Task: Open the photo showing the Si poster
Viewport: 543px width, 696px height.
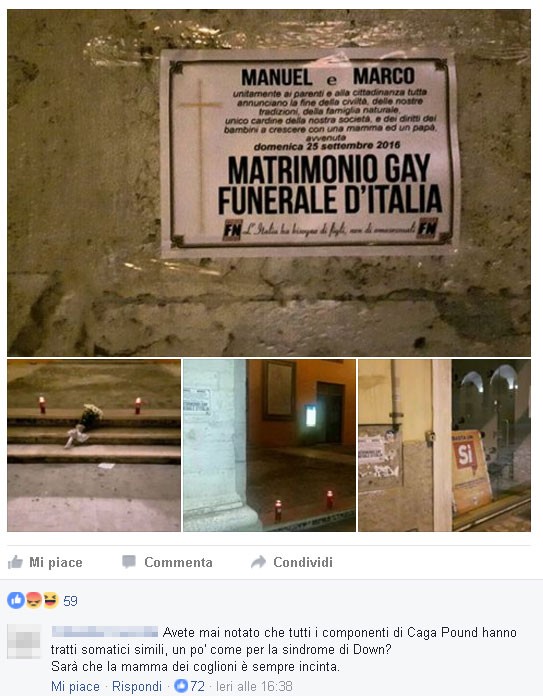Action: [x=444, y=445]
